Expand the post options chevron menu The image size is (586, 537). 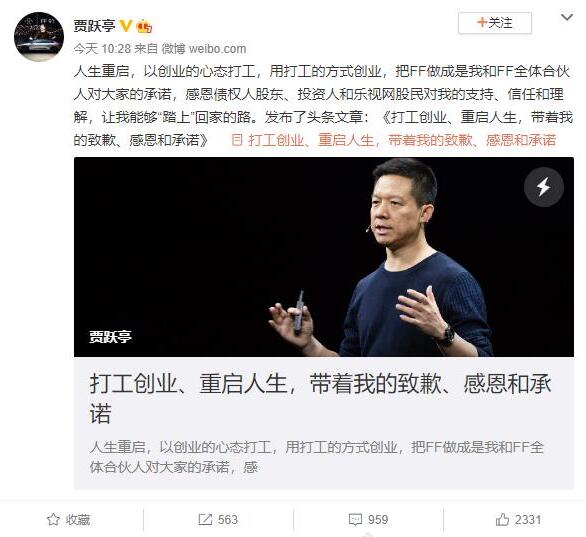pyautogui.click(x=567, y=17)
